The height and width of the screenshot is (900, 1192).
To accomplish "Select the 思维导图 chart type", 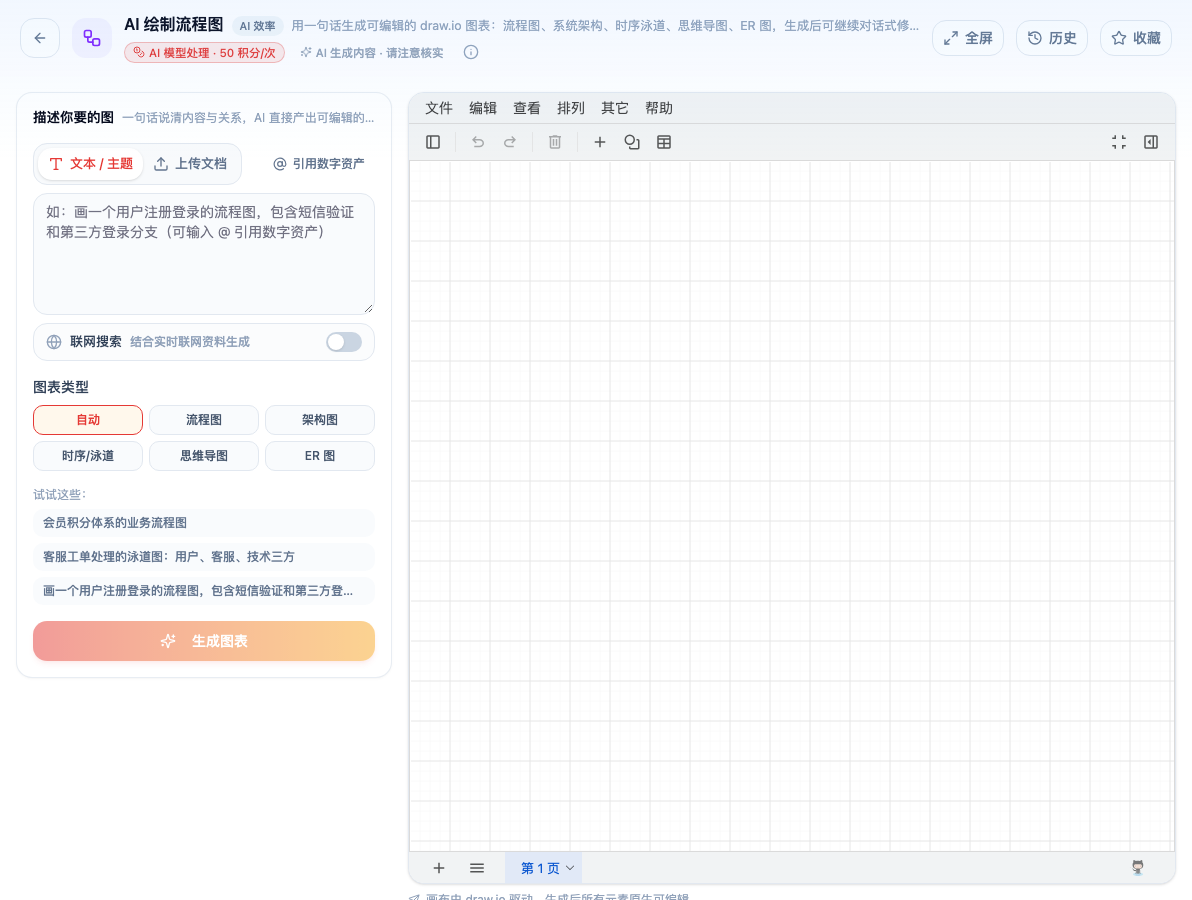I will [204, 456].
